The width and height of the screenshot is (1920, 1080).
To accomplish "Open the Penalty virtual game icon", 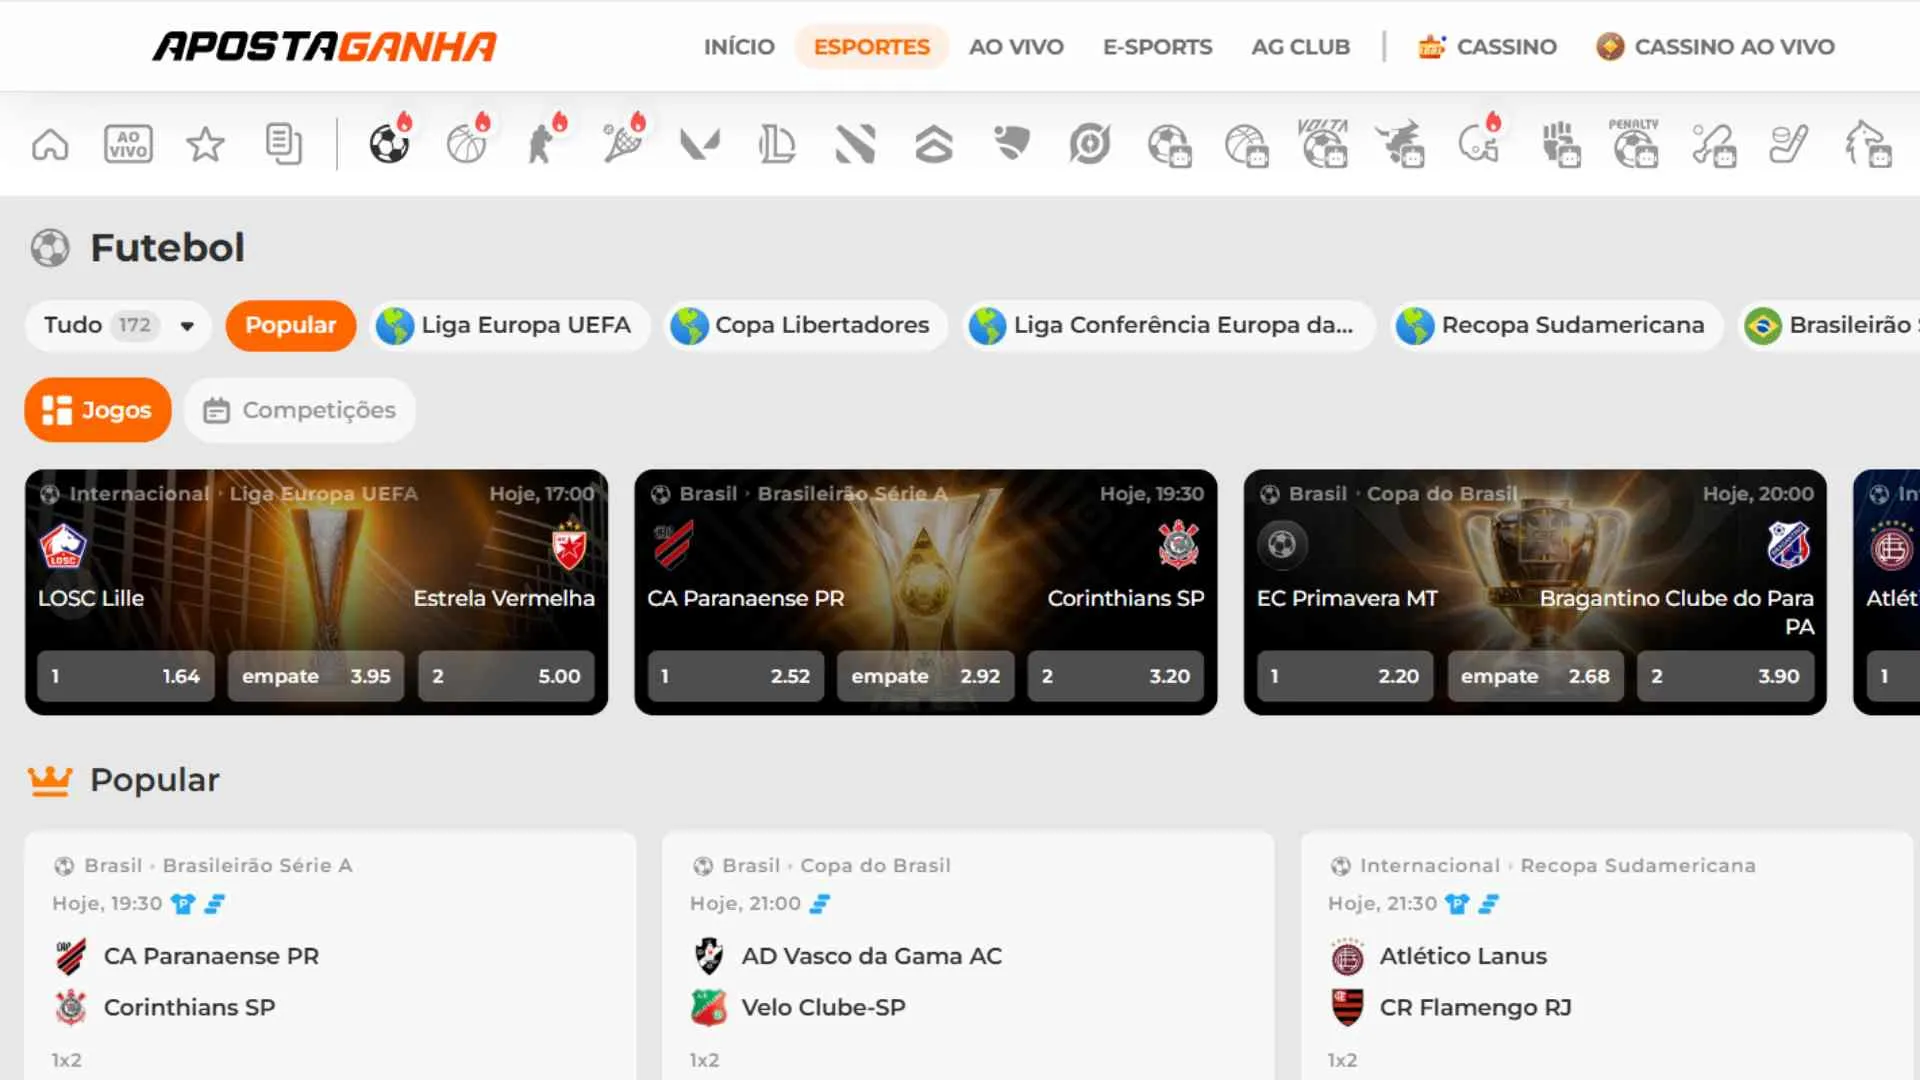I will (1636, 143).
